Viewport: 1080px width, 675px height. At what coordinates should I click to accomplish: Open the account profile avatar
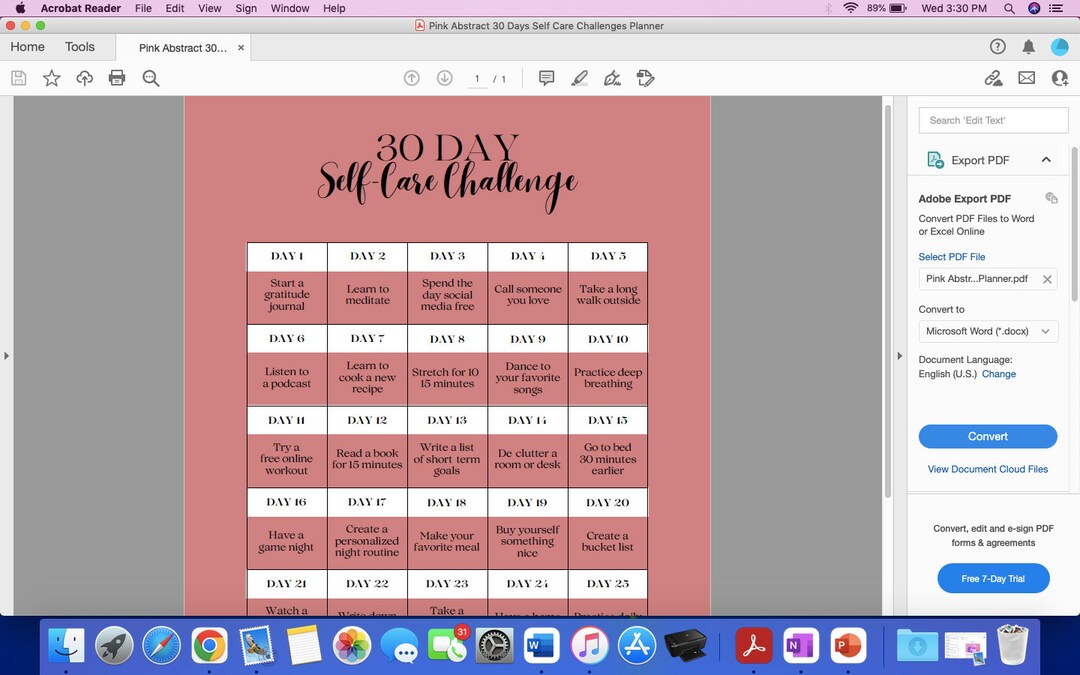[x=1059, y=46]
